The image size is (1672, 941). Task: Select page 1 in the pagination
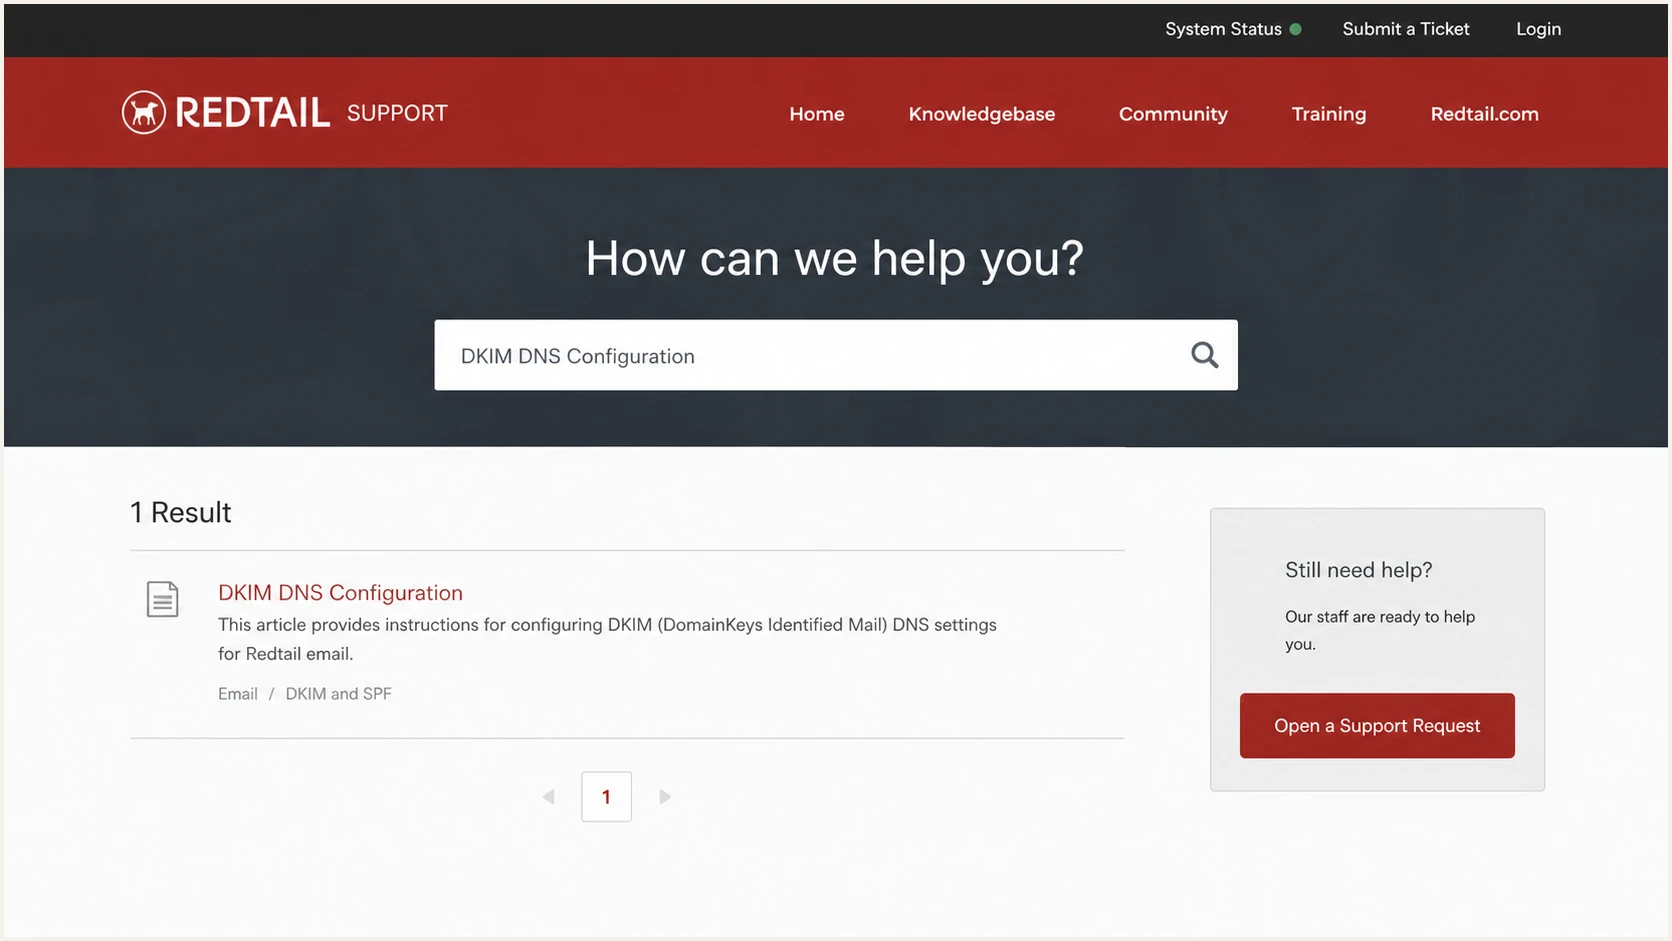coord(606,797)
